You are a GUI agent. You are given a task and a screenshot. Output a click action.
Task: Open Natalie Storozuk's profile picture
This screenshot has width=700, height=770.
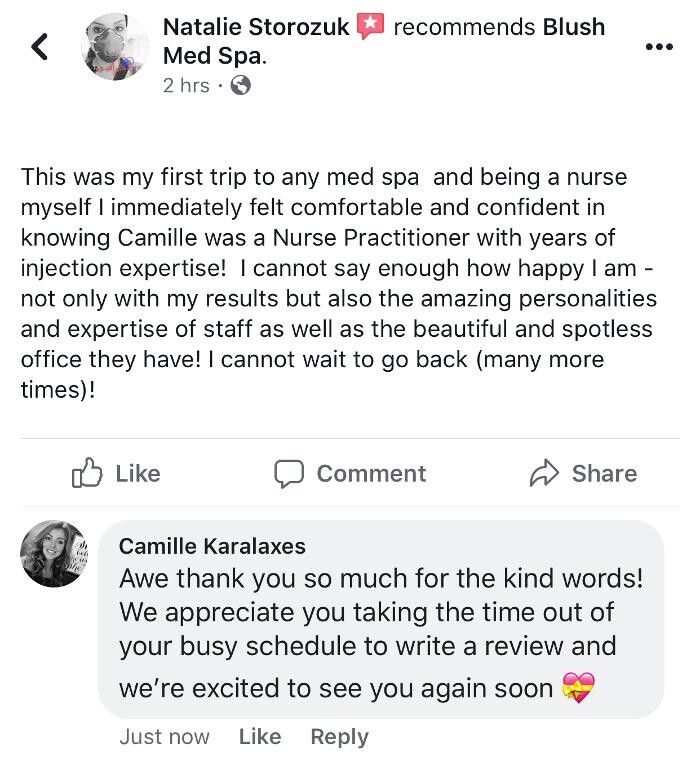click(116, 47)
